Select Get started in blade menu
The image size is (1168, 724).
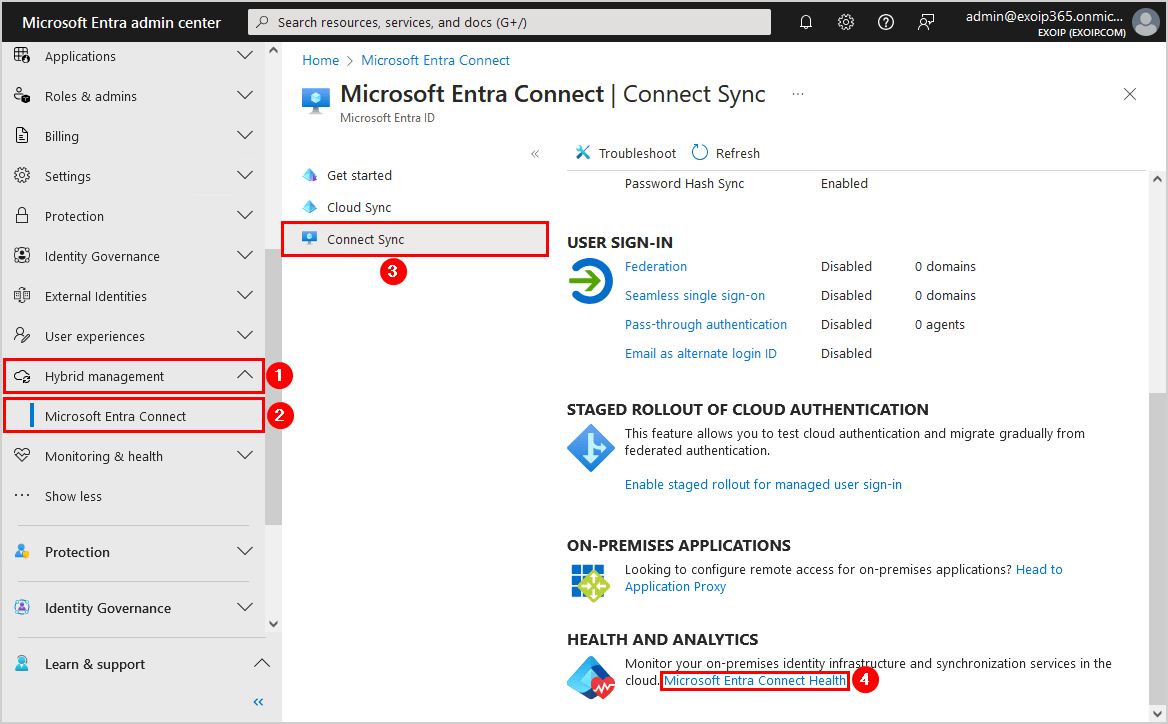[x=359, y=175]
